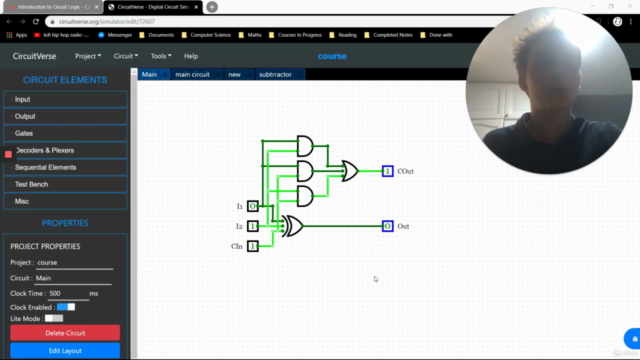
Task: Close the CircuitVerse browser tab
Action: pos(196,7)
